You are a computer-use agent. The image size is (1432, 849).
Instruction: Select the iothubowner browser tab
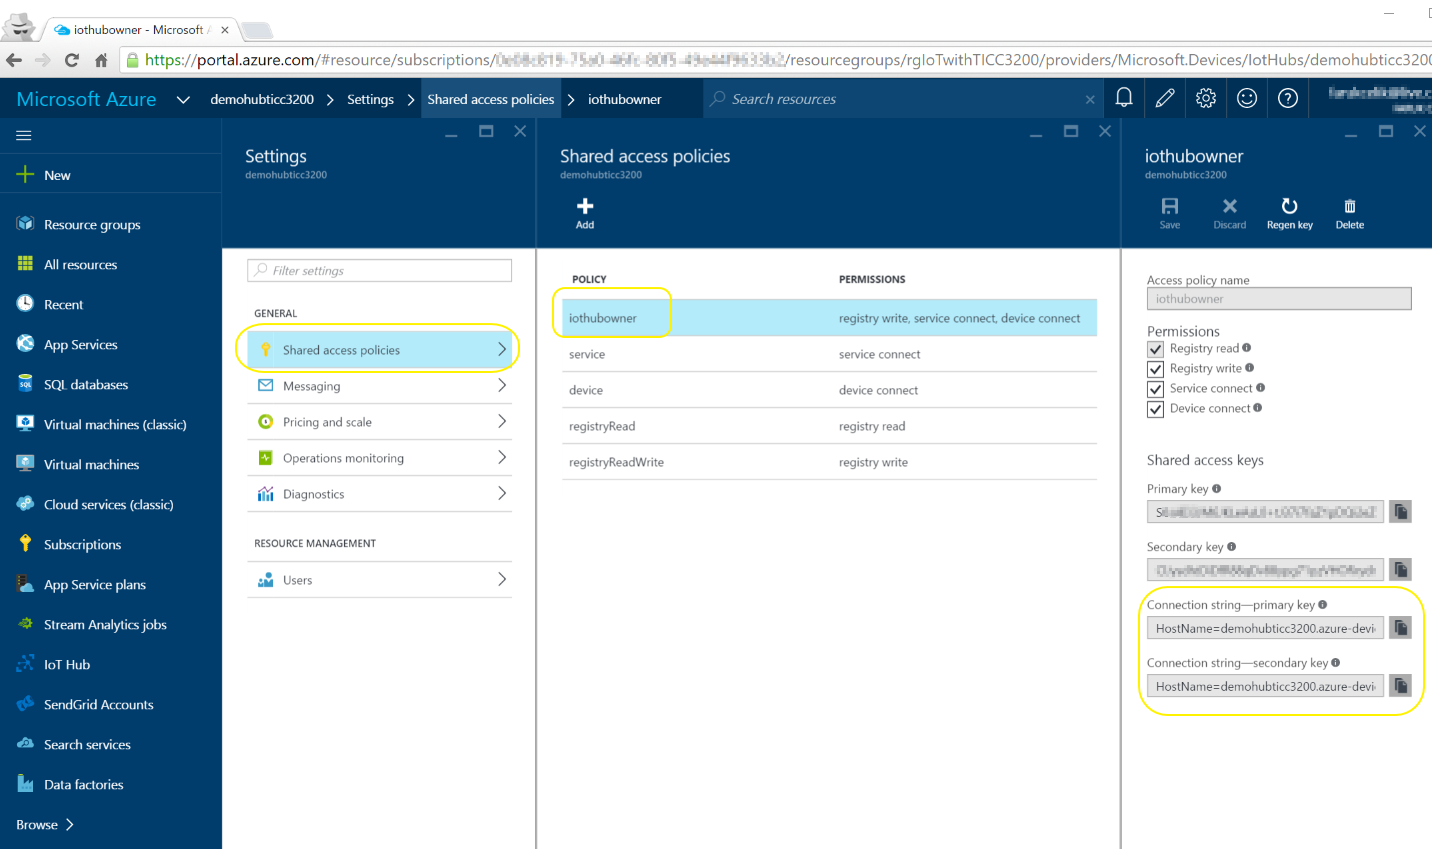(140, 29)
